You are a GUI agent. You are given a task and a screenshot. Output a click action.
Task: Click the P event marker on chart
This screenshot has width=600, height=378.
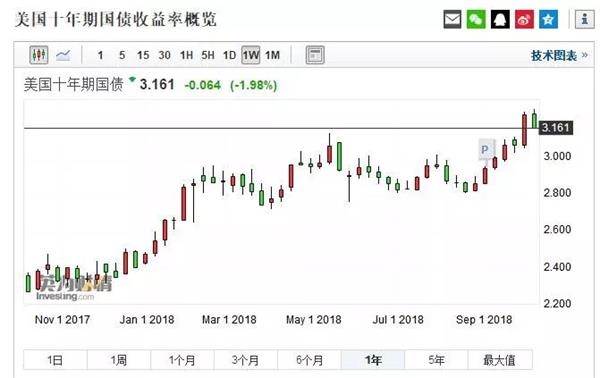(x=486, y=150)
